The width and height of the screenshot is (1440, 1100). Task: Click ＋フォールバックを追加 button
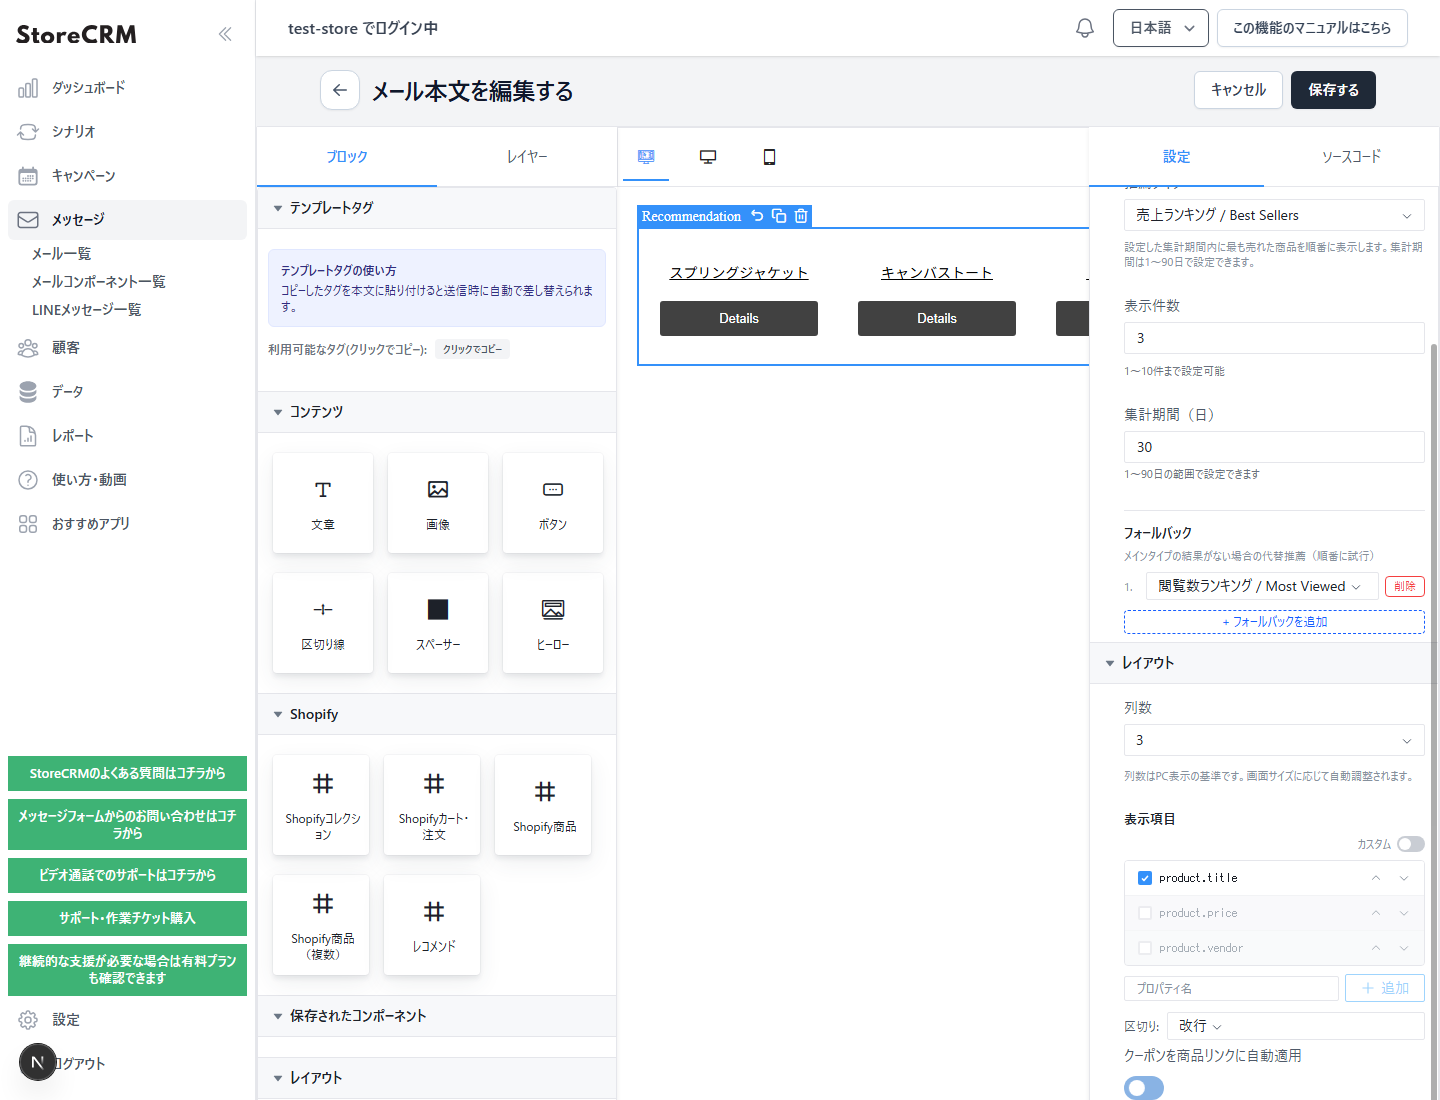[1274, 622]
